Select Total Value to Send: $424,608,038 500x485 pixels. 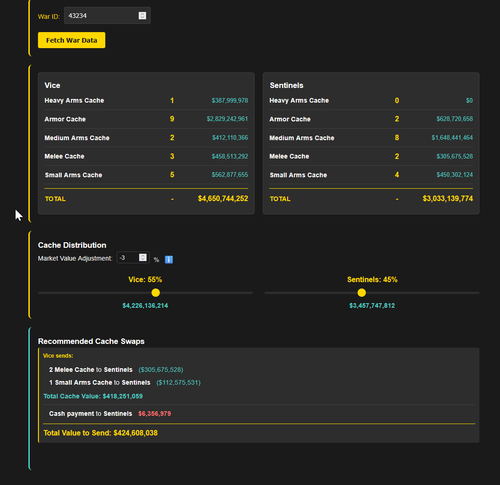click(100, 433)
